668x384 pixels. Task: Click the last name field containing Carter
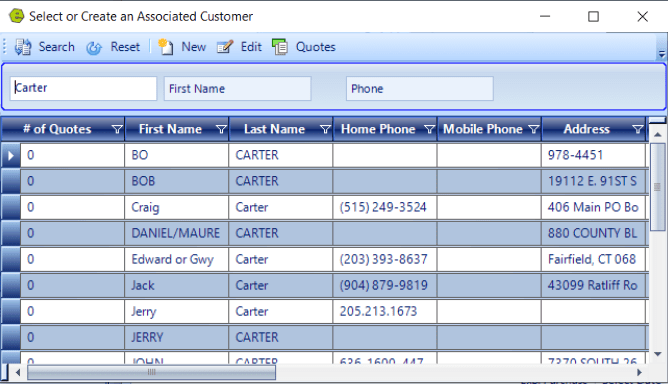[x=84, y=88]
